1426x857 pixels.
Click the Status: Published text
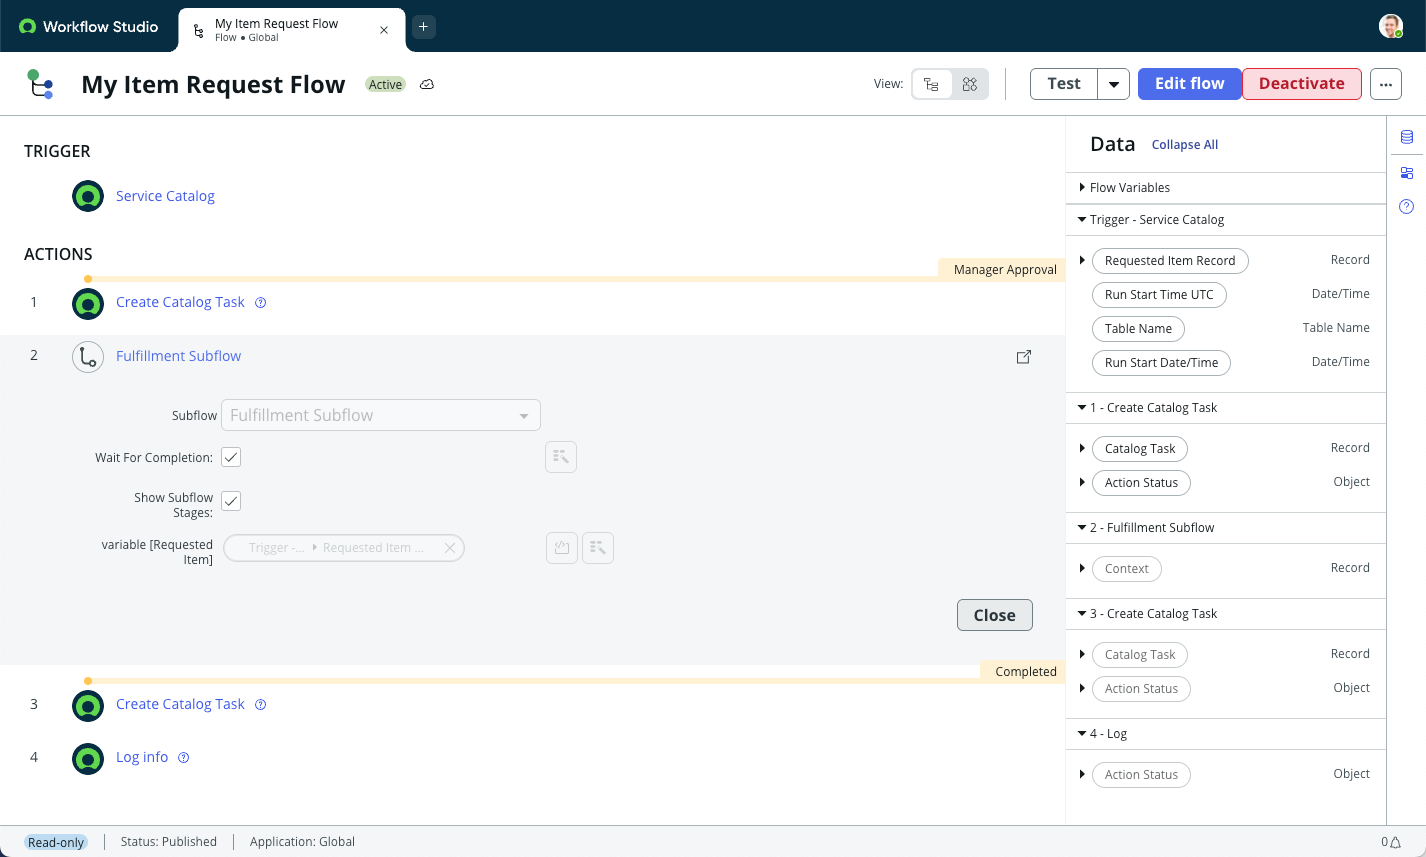coord(169,842)
